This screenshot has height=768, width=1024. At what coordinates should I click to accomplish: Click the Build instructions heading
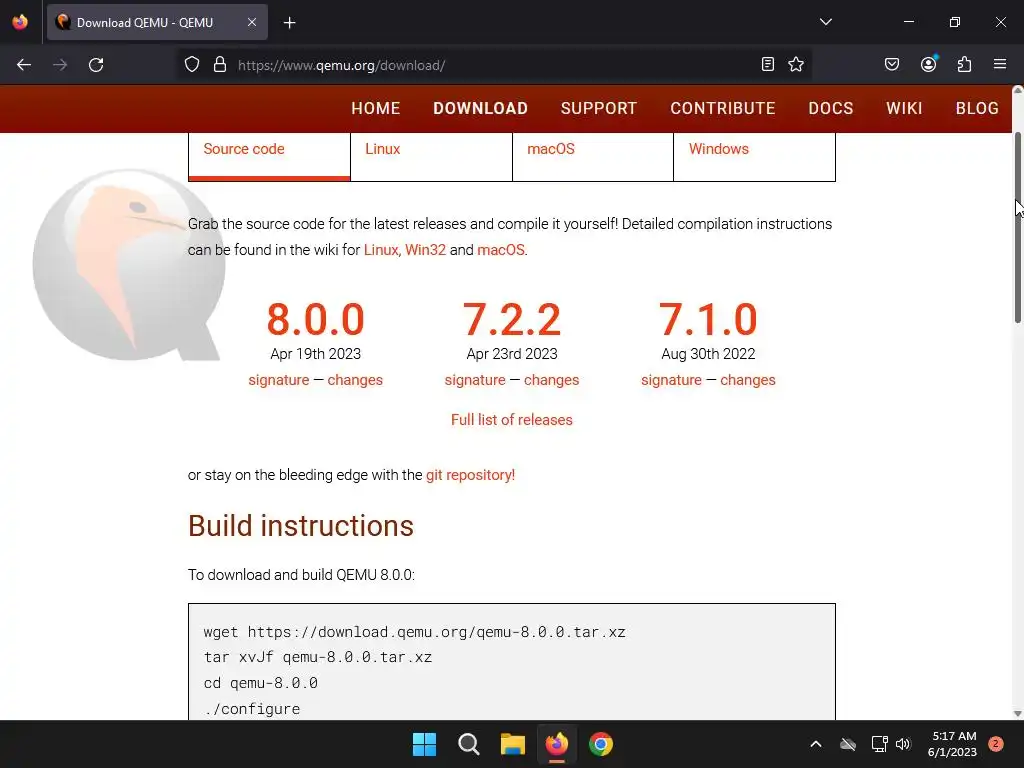click(301, 526)
